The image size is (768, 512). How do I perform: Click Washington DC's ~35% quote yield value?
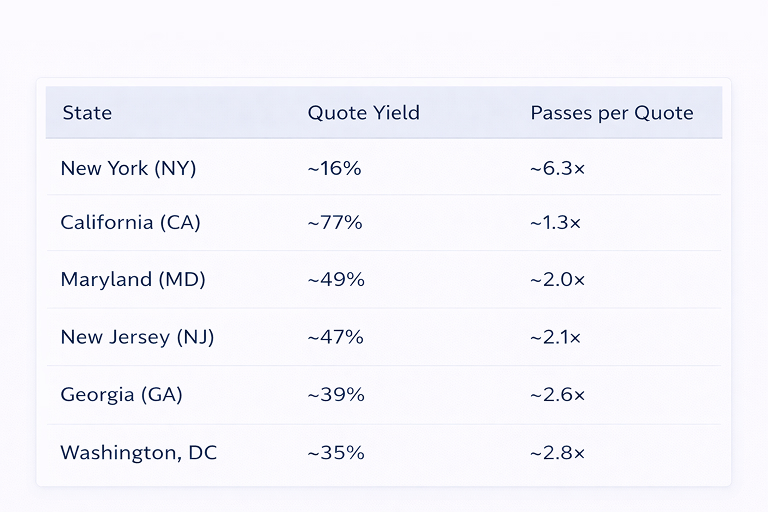point(335,453)
